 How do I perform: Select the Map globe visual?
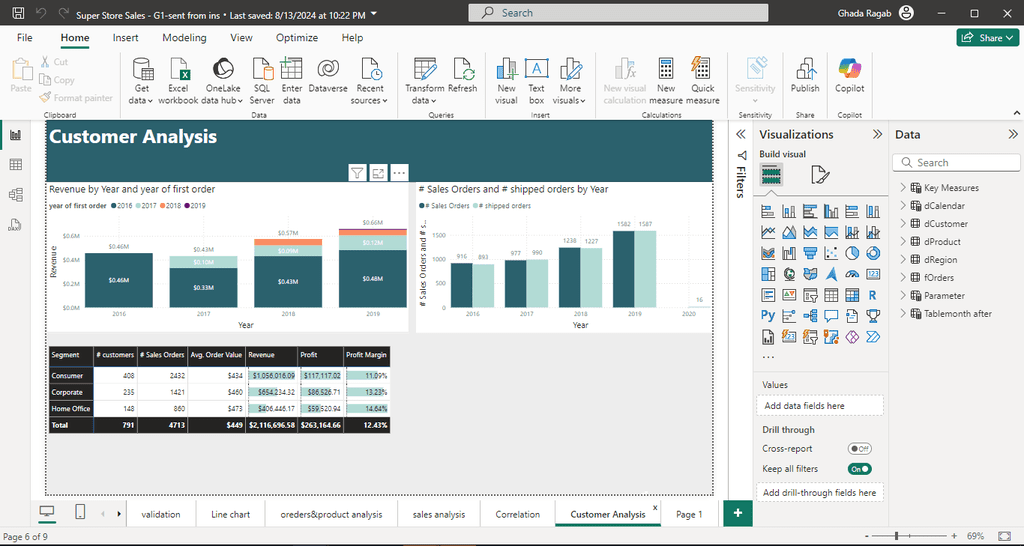tap(789, 274)
